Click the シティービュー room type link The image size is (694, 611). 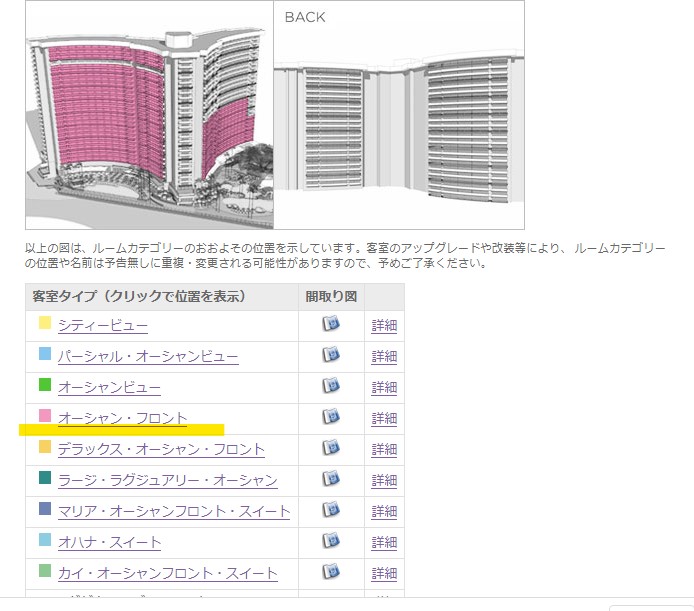103,326
